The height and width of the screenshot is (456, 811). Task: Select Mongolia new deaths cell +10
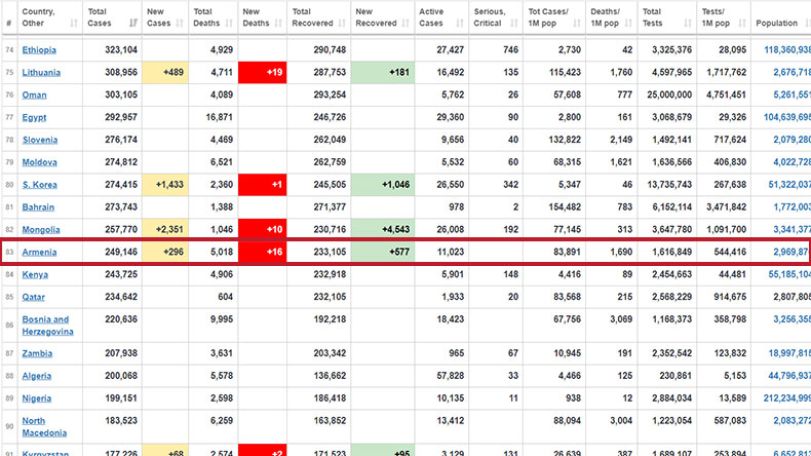(x=262, y=230)
